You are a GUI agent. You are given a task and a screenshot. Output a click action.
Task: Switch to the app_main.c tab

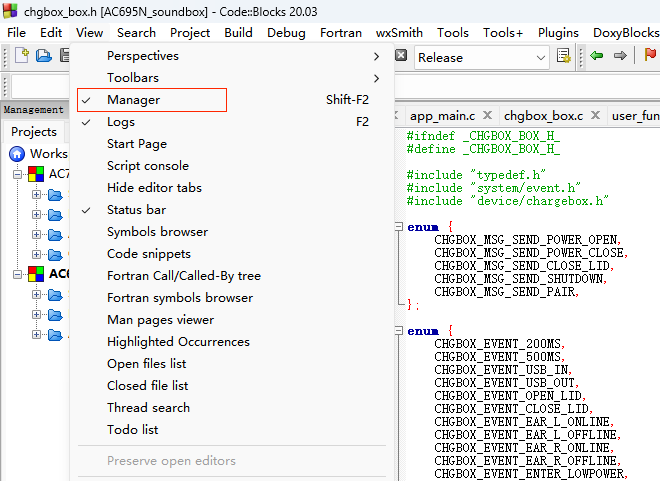click(442, 116)
